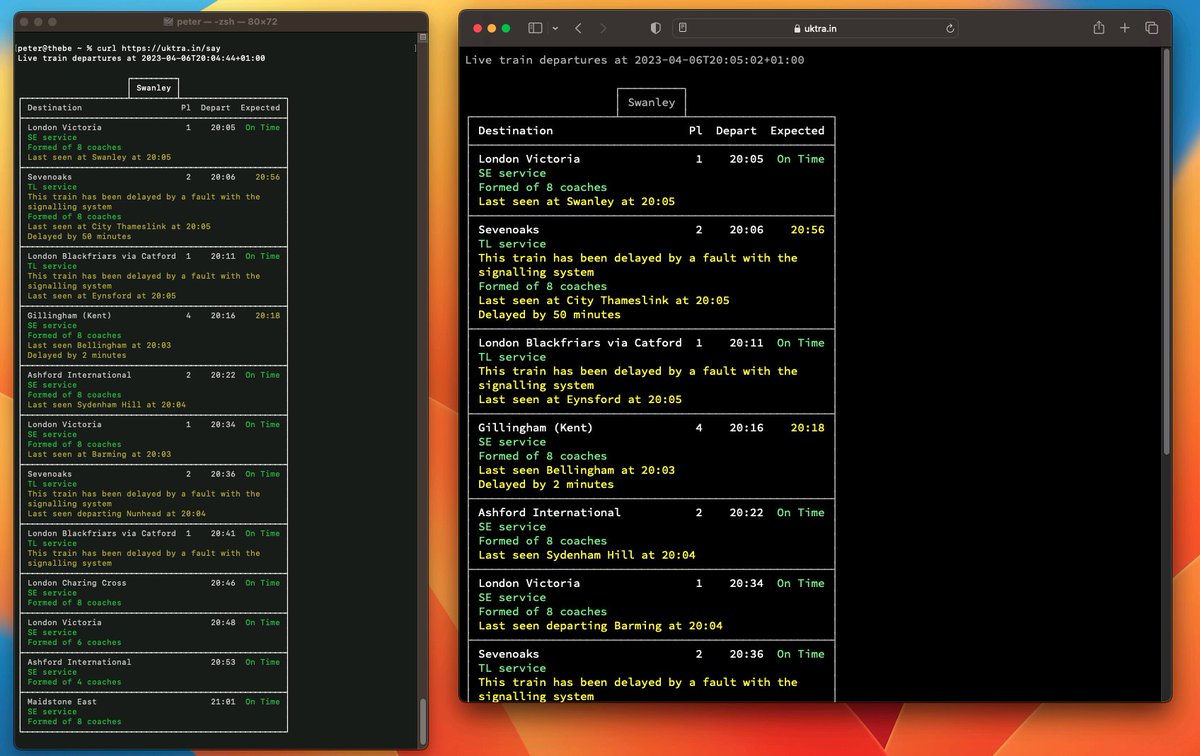Click 'Last seen at Barming at 20:03' in Terminal

(x=99, y=454)
